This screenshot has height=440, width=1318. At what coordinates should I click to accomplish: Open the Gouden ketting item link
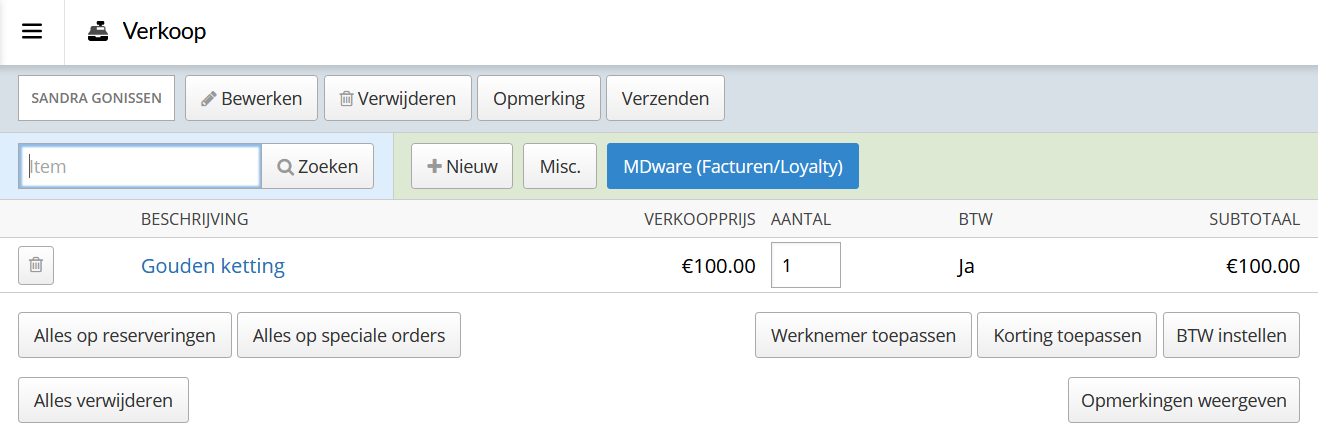213,266
